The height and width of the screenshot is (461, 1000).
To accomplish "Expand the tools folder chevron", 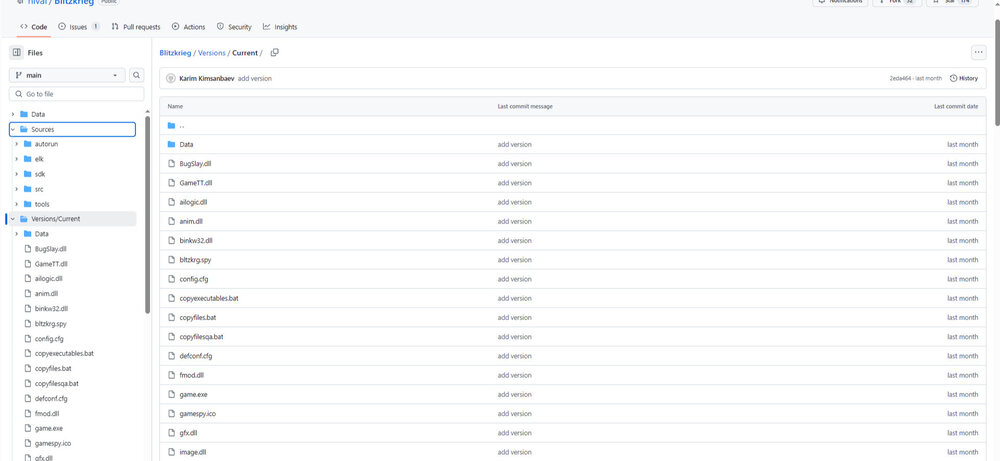I will (17, 204).
